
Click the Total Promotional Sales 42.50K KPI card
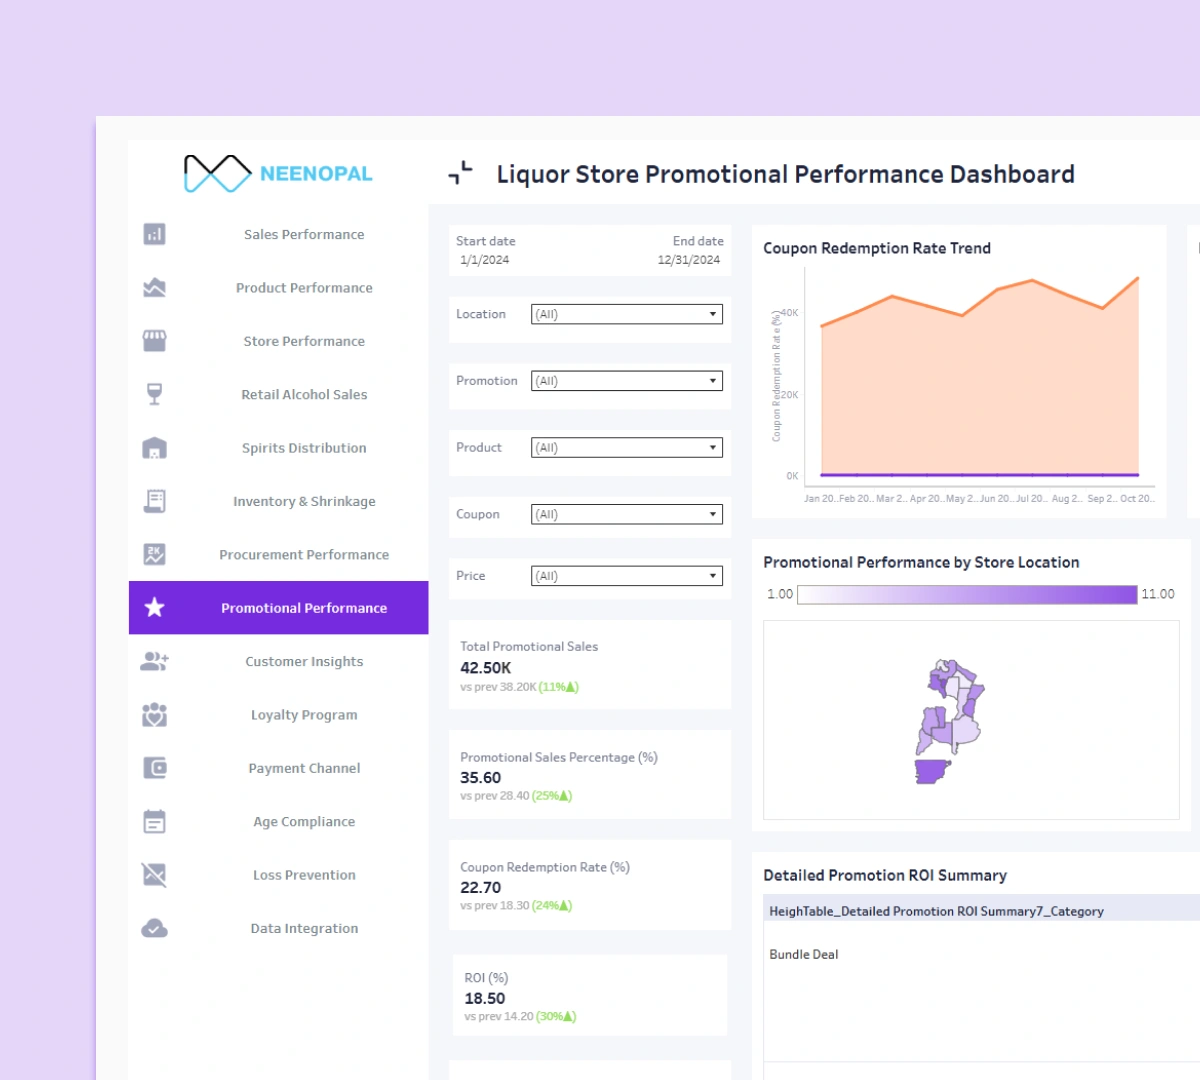click(x=589, y=664)
